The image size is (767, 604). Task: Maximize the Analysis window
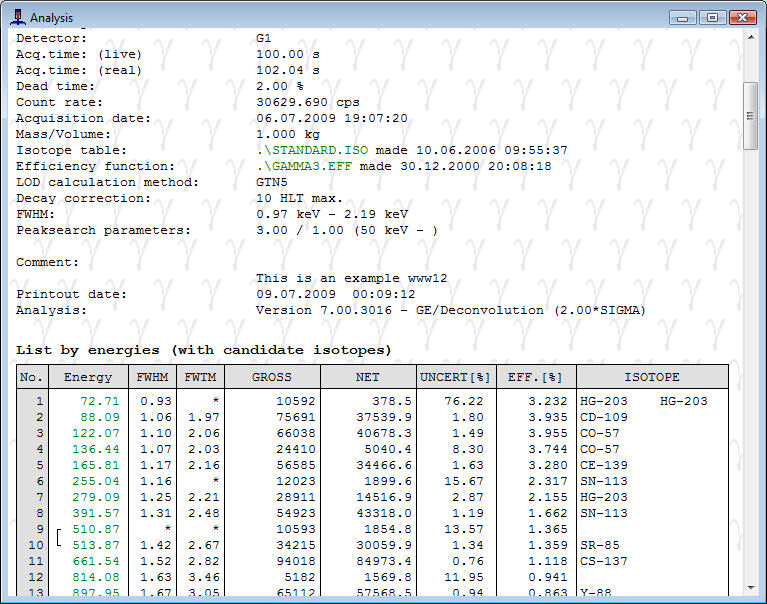[712, 17]
